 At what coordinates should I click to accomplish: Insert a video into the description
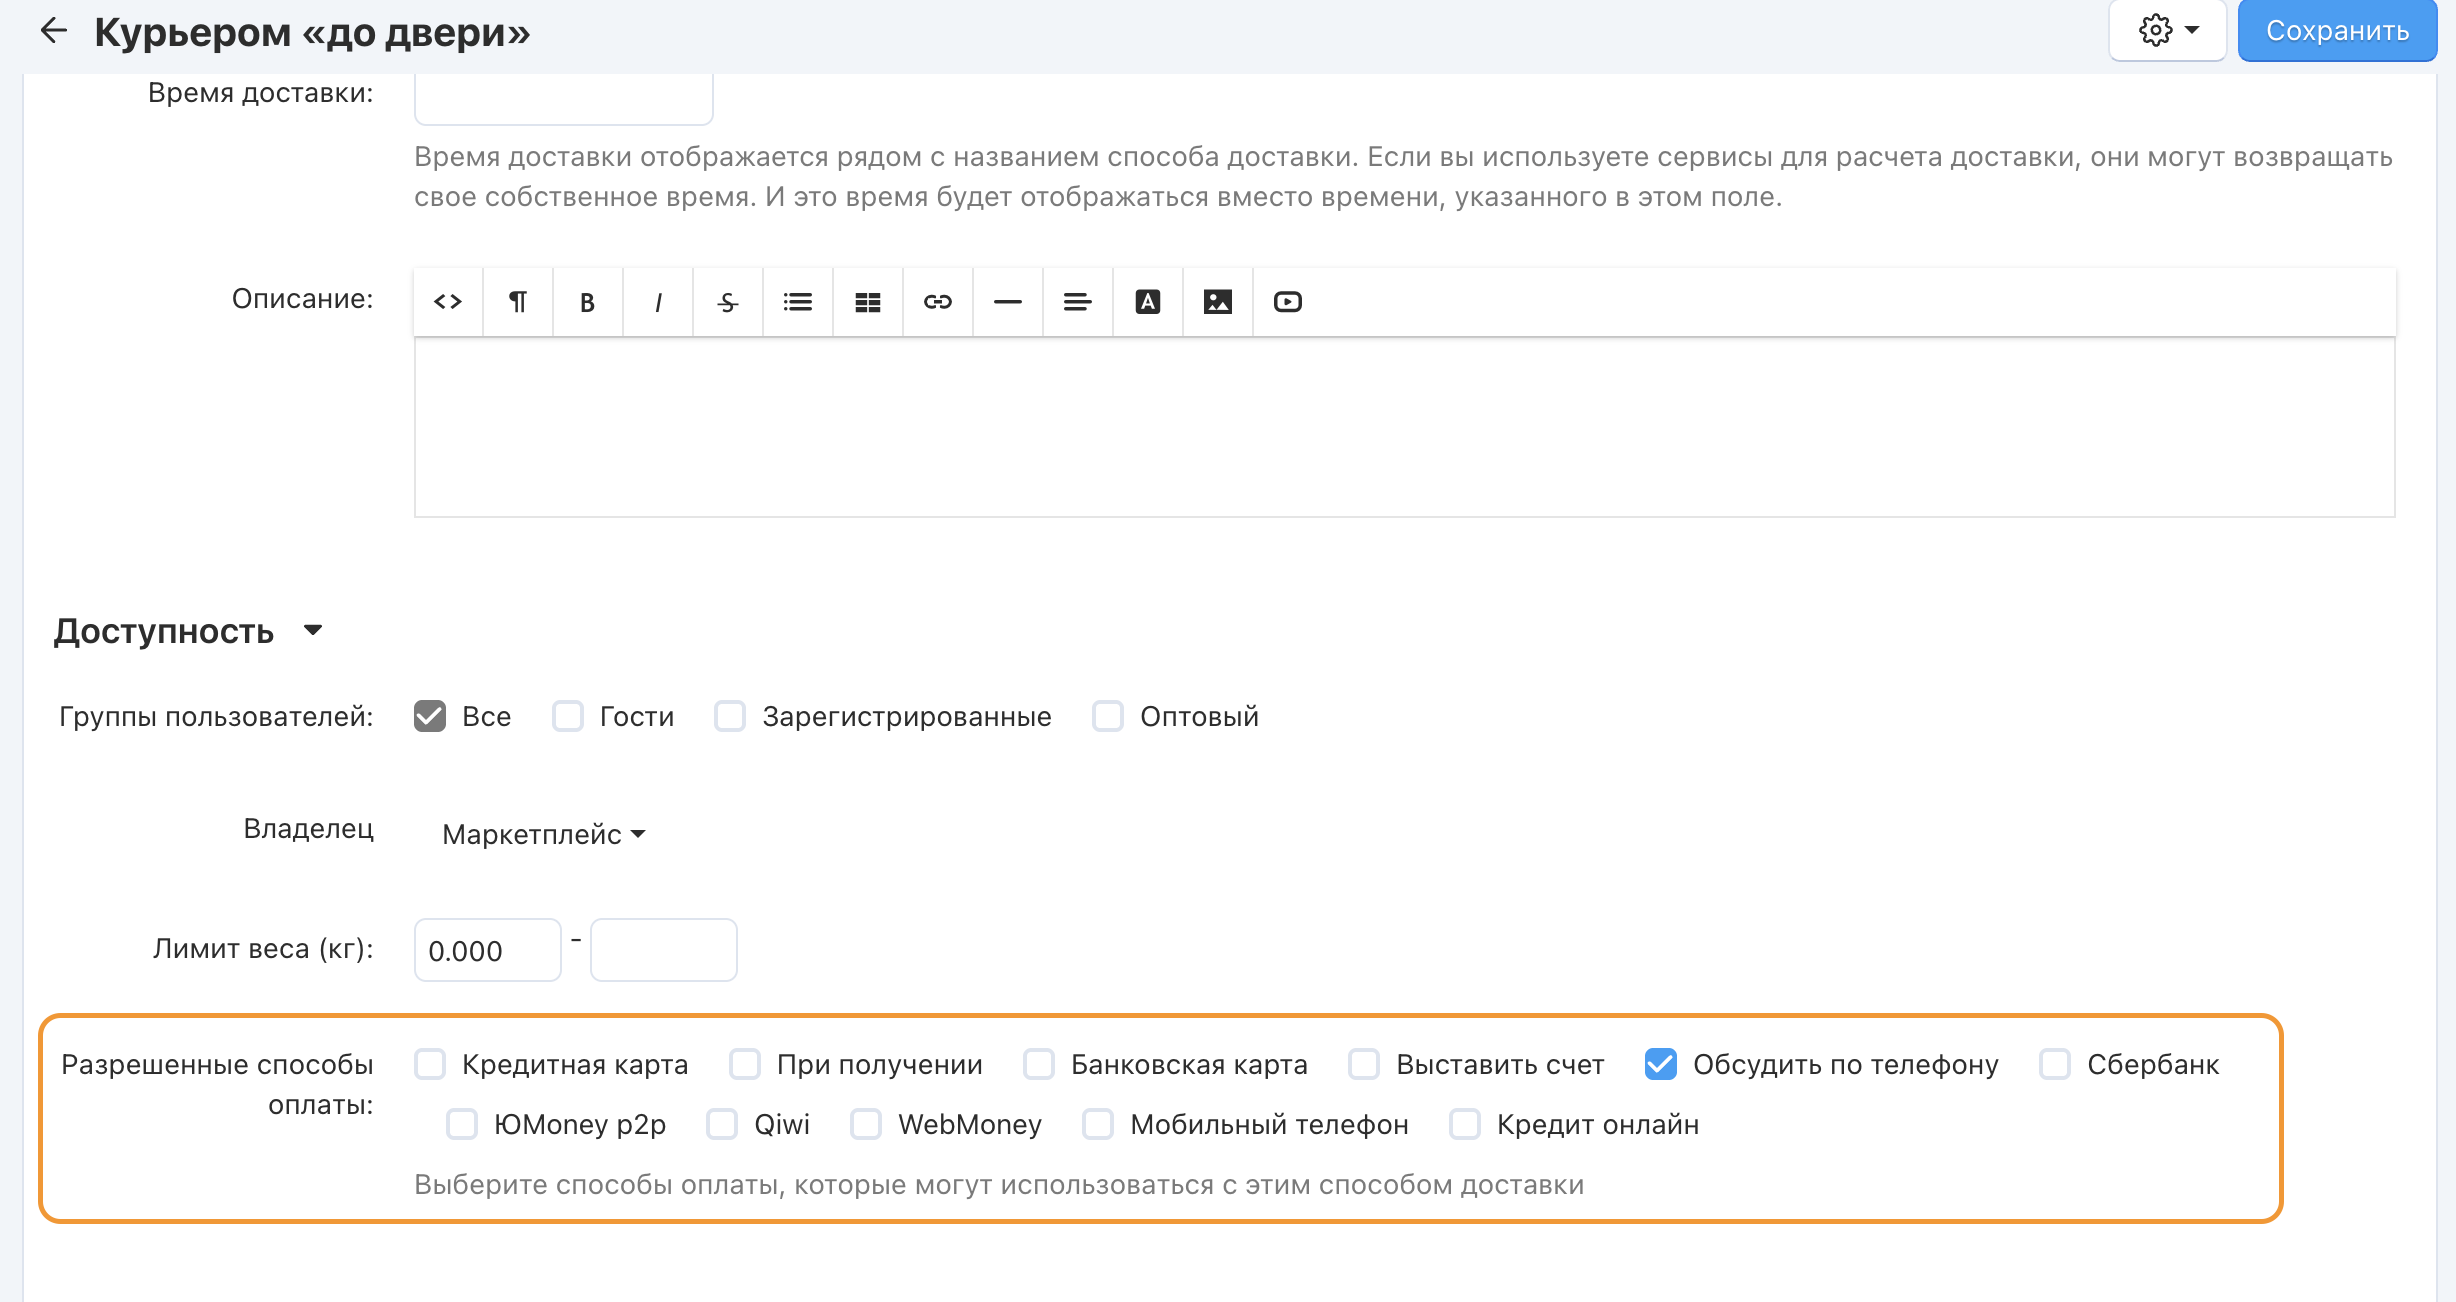tap(1288, 302)
